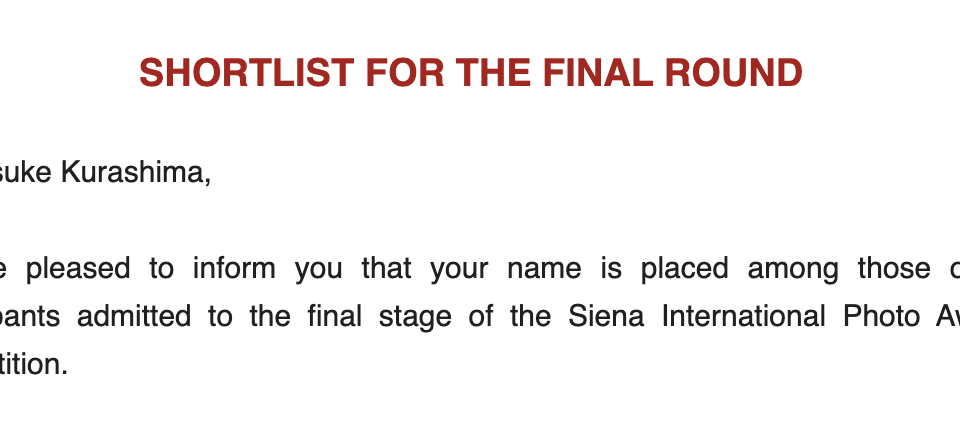Click the SHORTLIST FOR THE FINAL ROUND heading

(470, 73)
